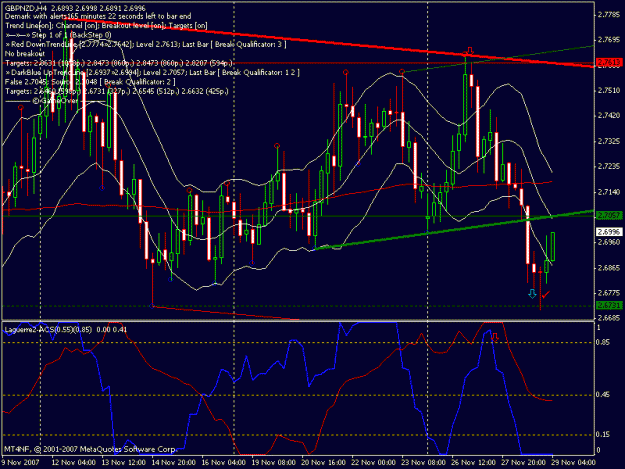Click the 2.7140 price on the scale

point(609,192)
